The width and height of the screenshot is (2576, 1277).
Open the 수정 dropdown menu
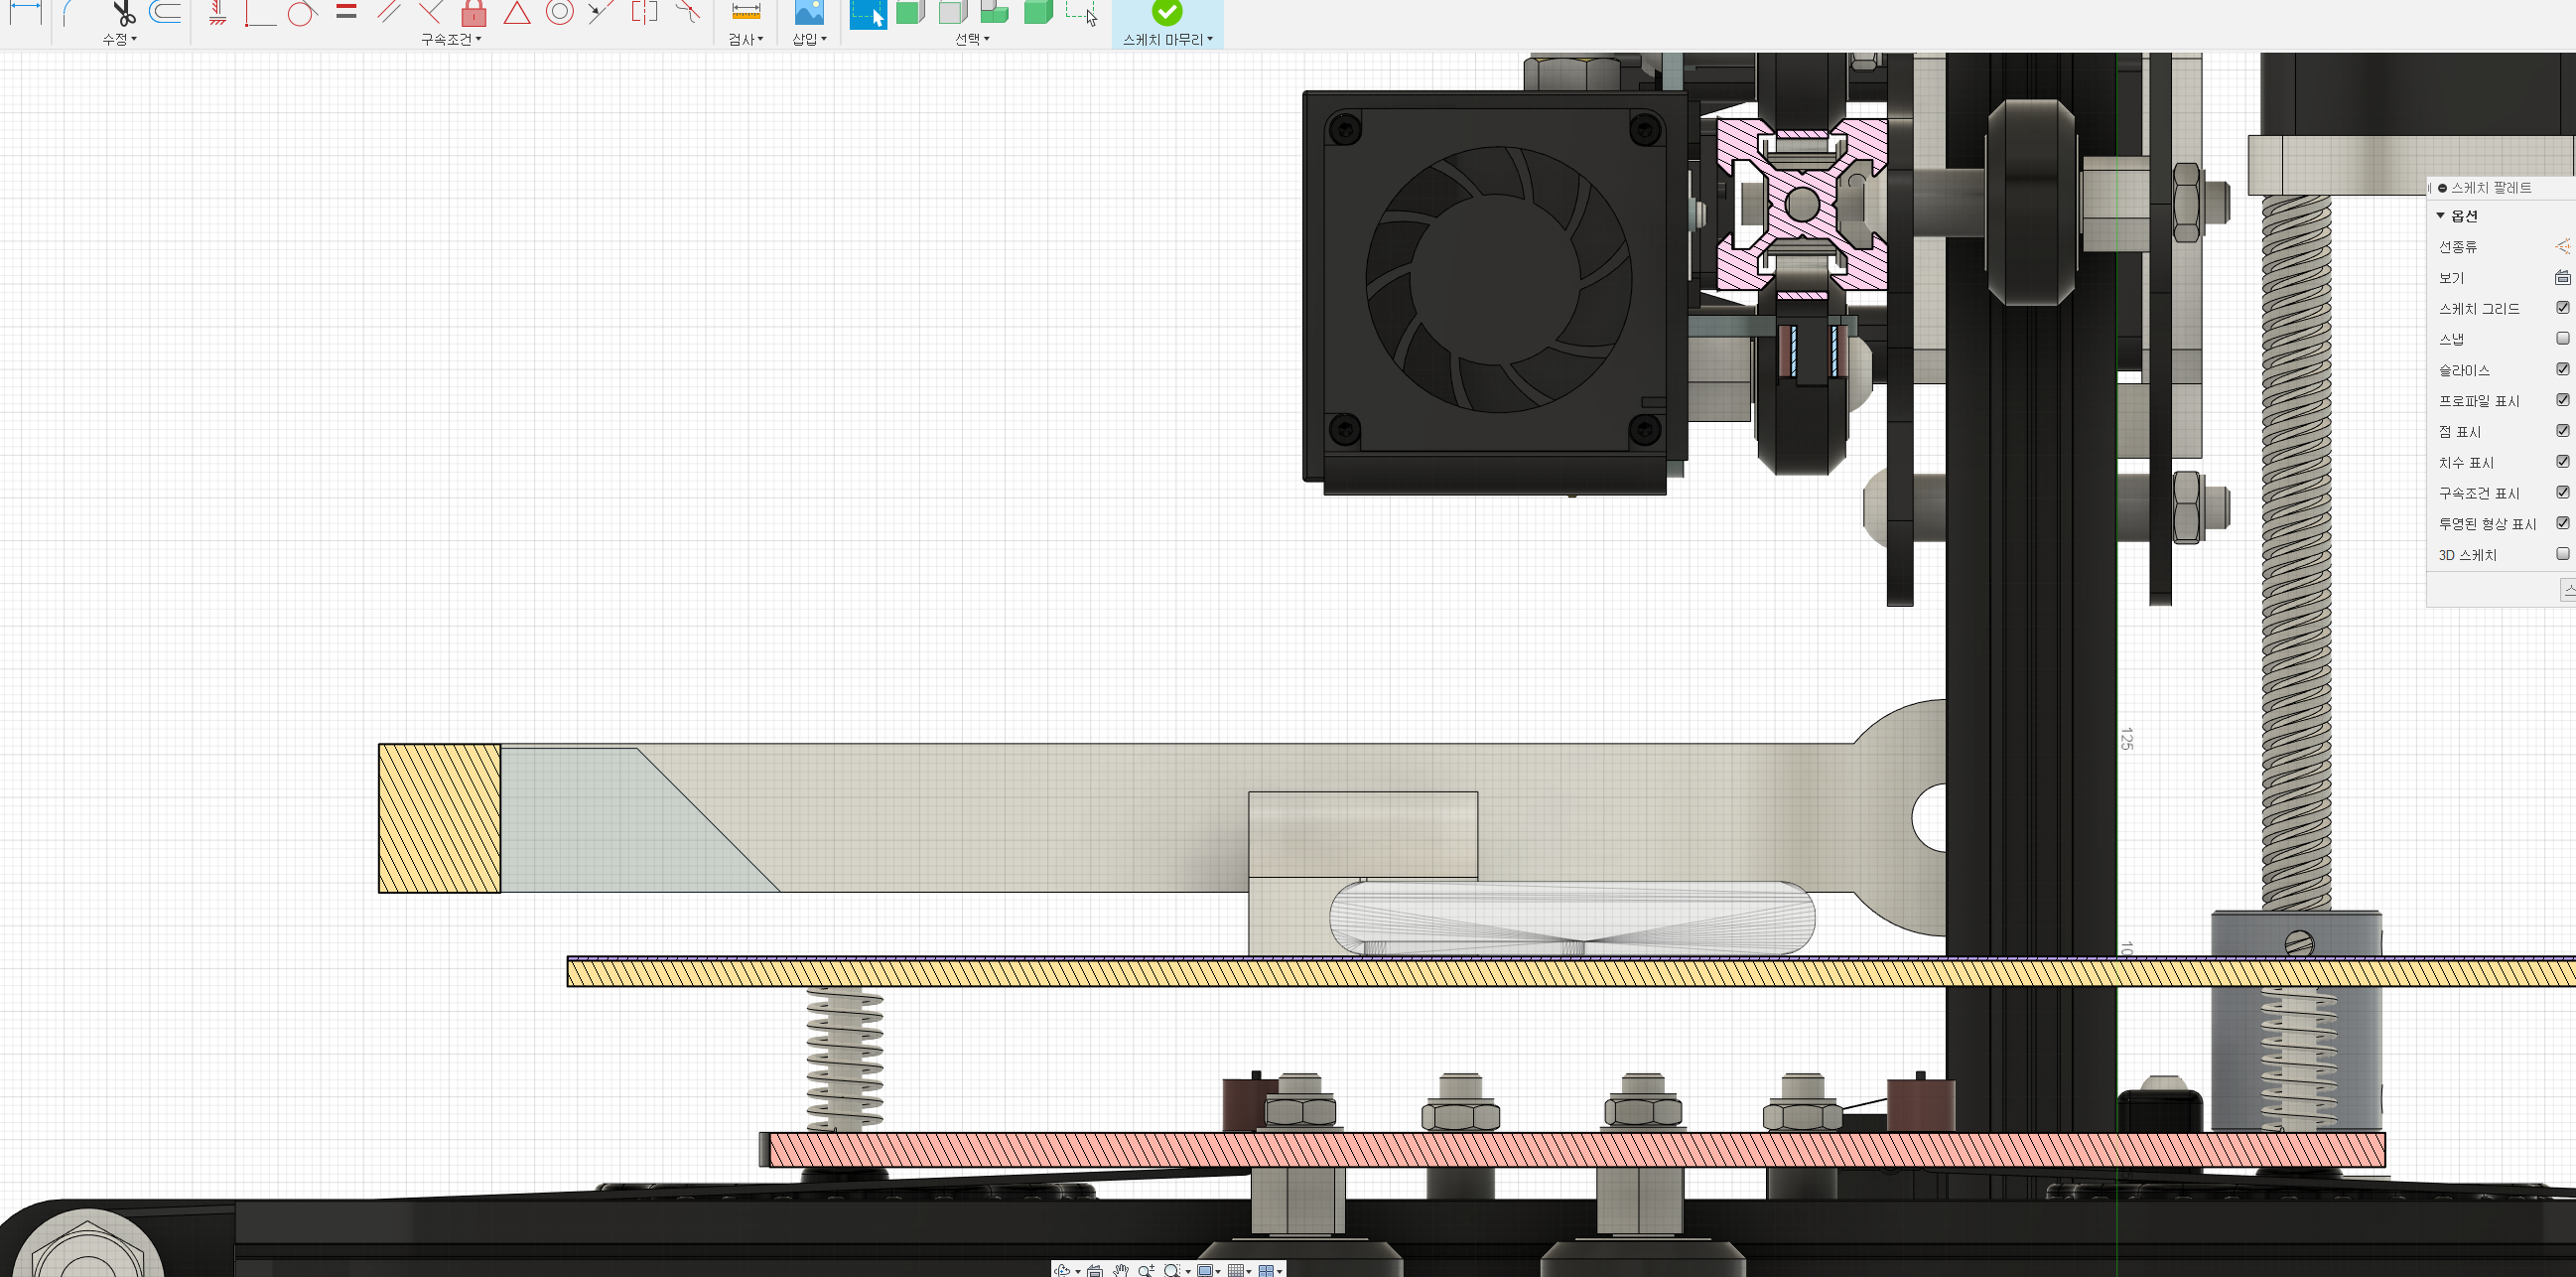(x=119, y=39)
